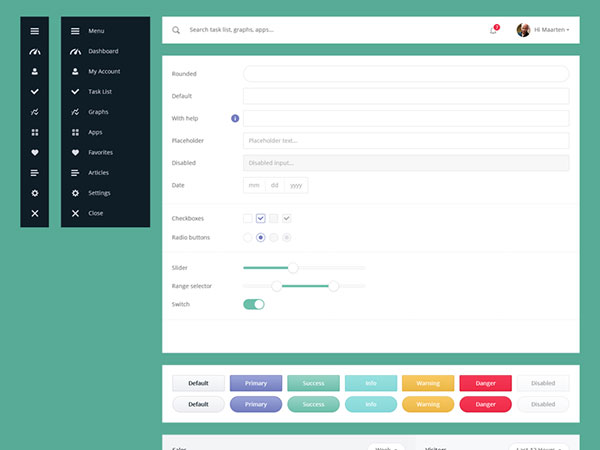Image resolution: width=600 pixels, height=450 pixels.
Task: Select the first empty radio button
Action: point(248,237)
